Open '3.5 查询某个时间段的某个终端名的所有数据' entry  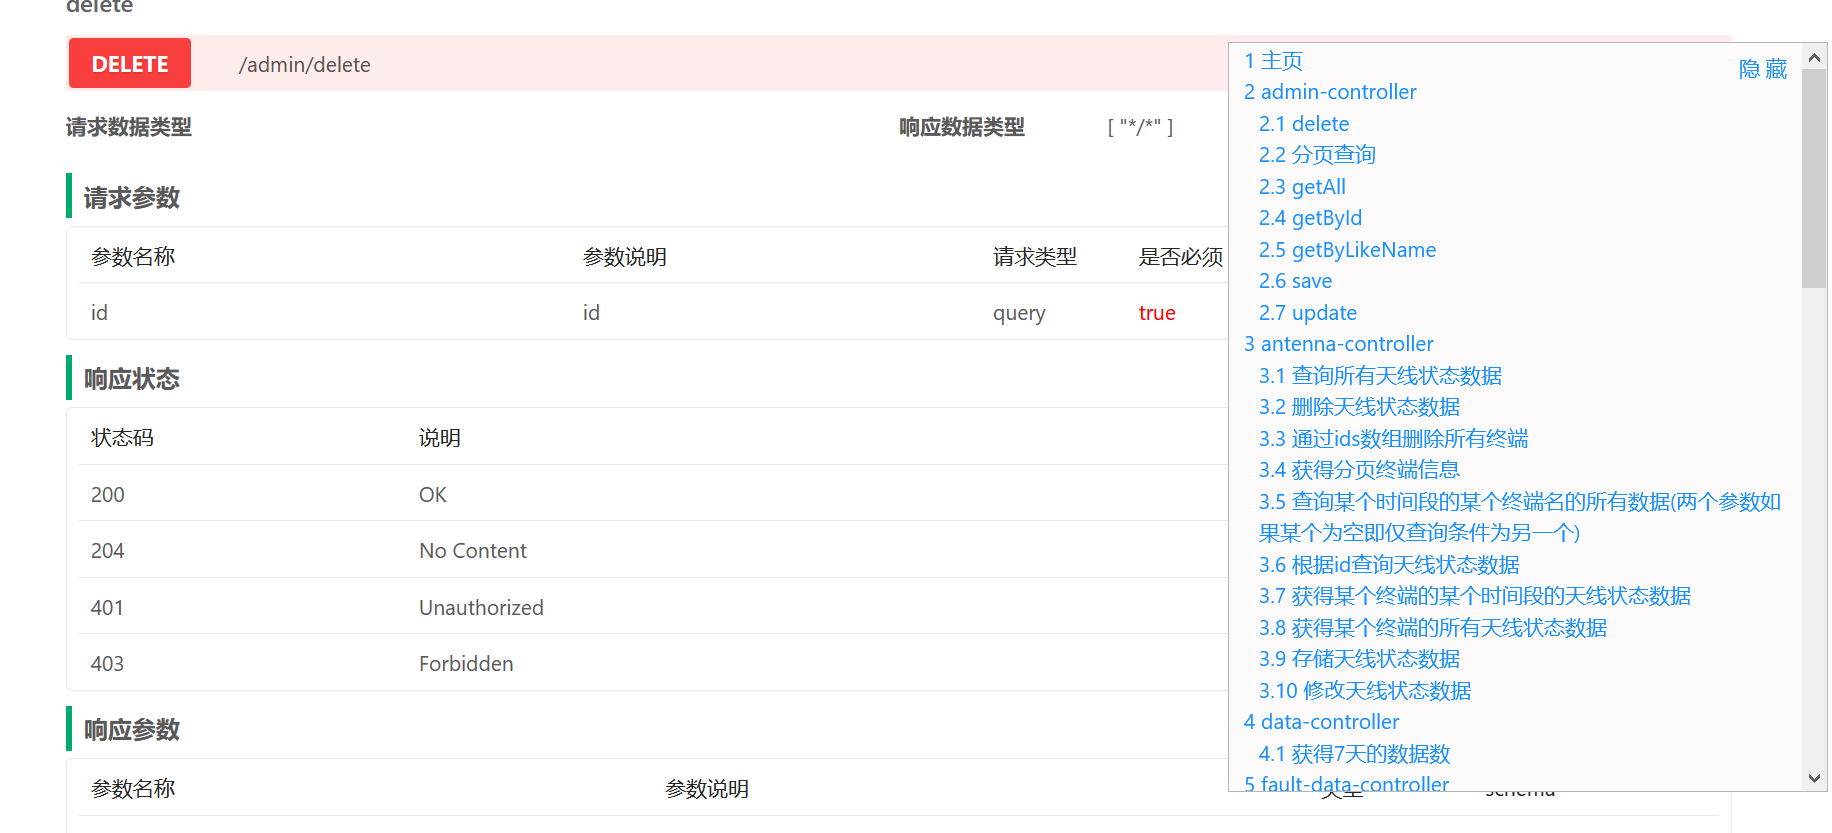tap(1520, 517)
